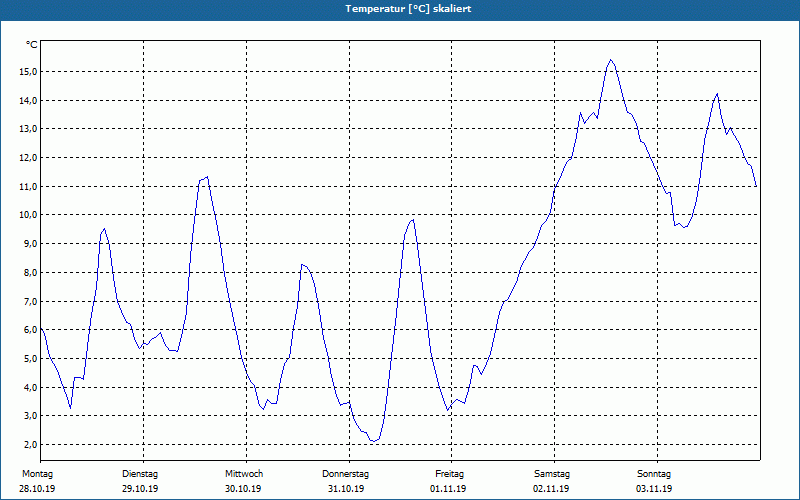Select the 31.10.19 date label
This screenshot has height=500, width=800.
(346, 489)
